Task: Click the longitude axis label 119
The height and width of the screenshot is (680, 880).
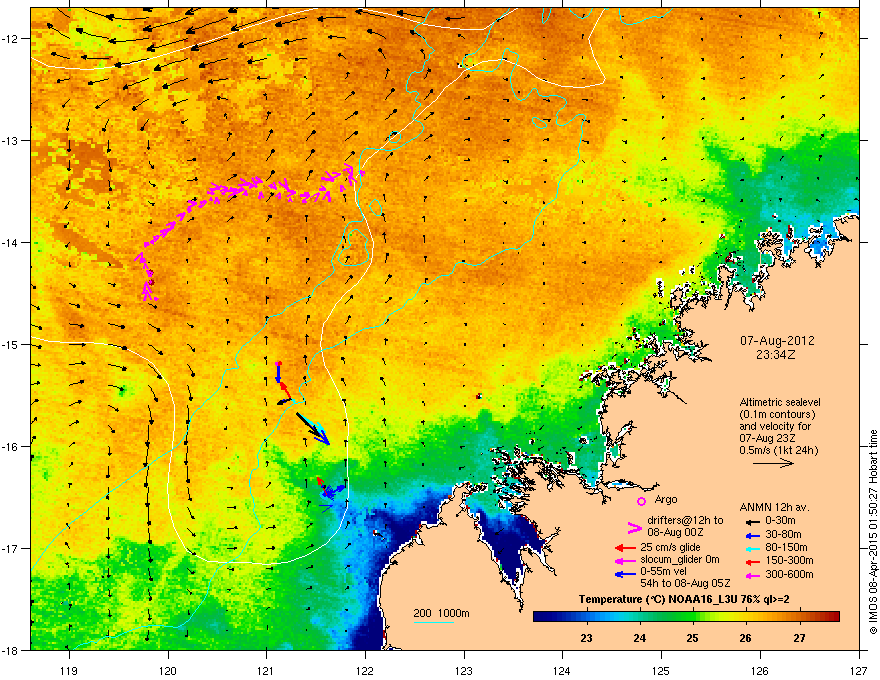Action: (x=69, y=670)
